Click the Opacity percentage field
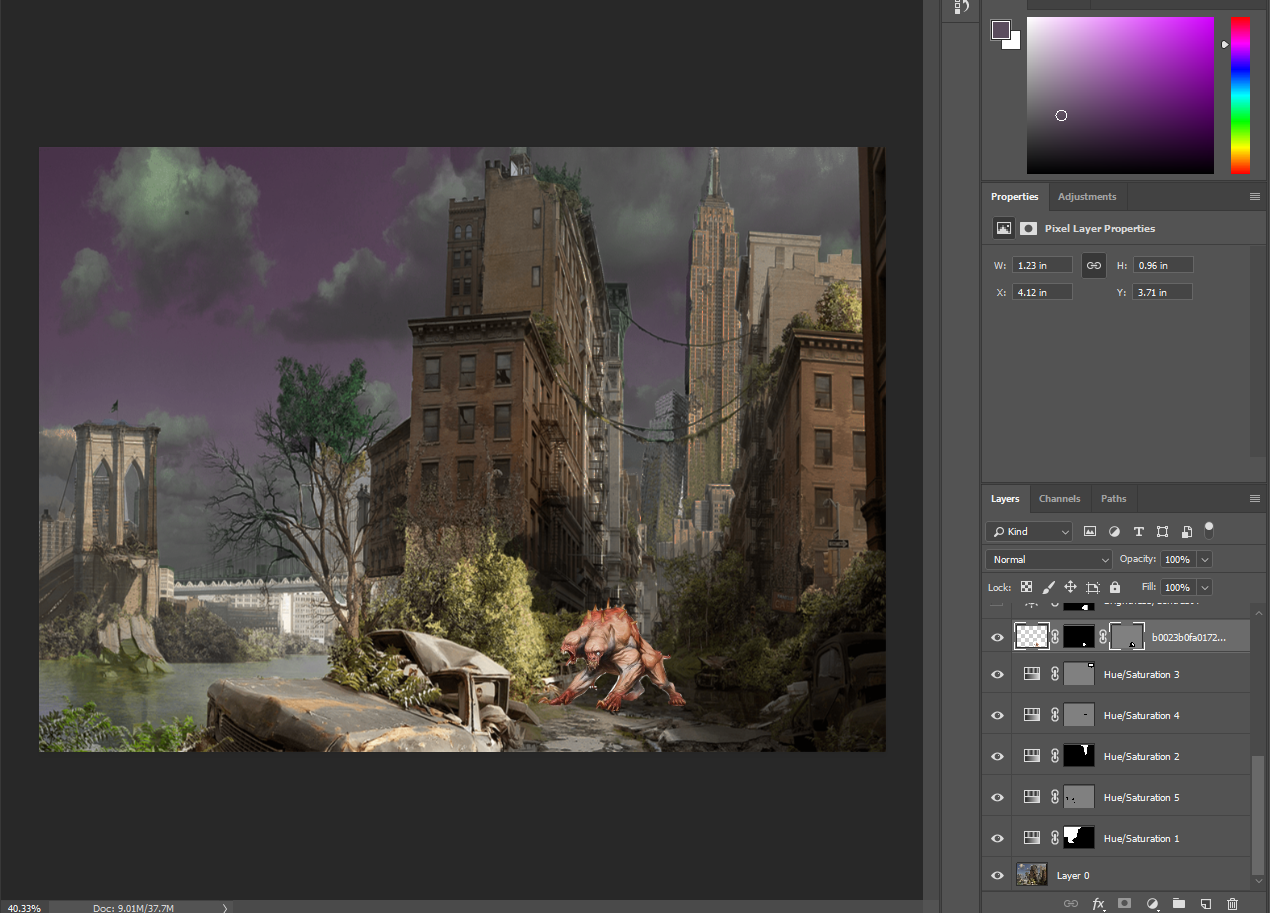1270x913 pixels. pyautogui.click(x=1178, y=560)
